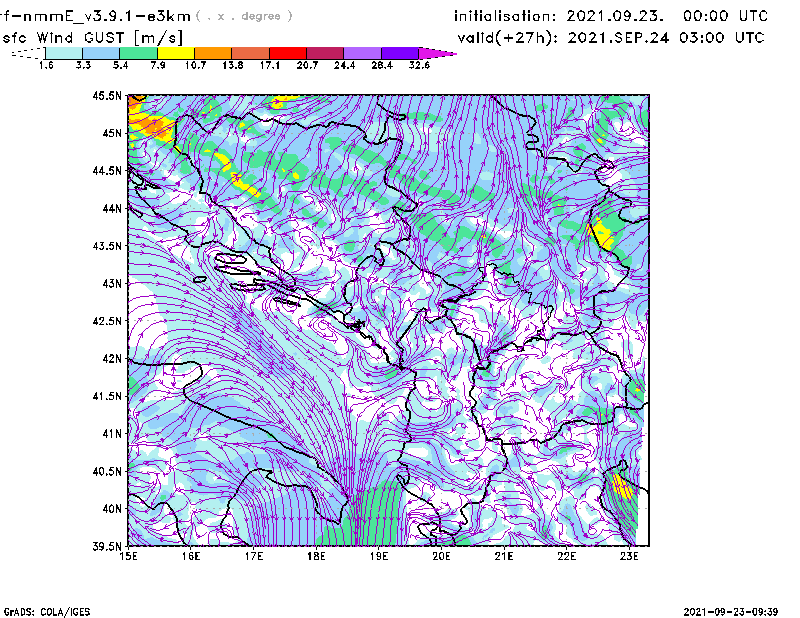
Task: Click the 20.7 legend value
Action: tap(307, 65)
